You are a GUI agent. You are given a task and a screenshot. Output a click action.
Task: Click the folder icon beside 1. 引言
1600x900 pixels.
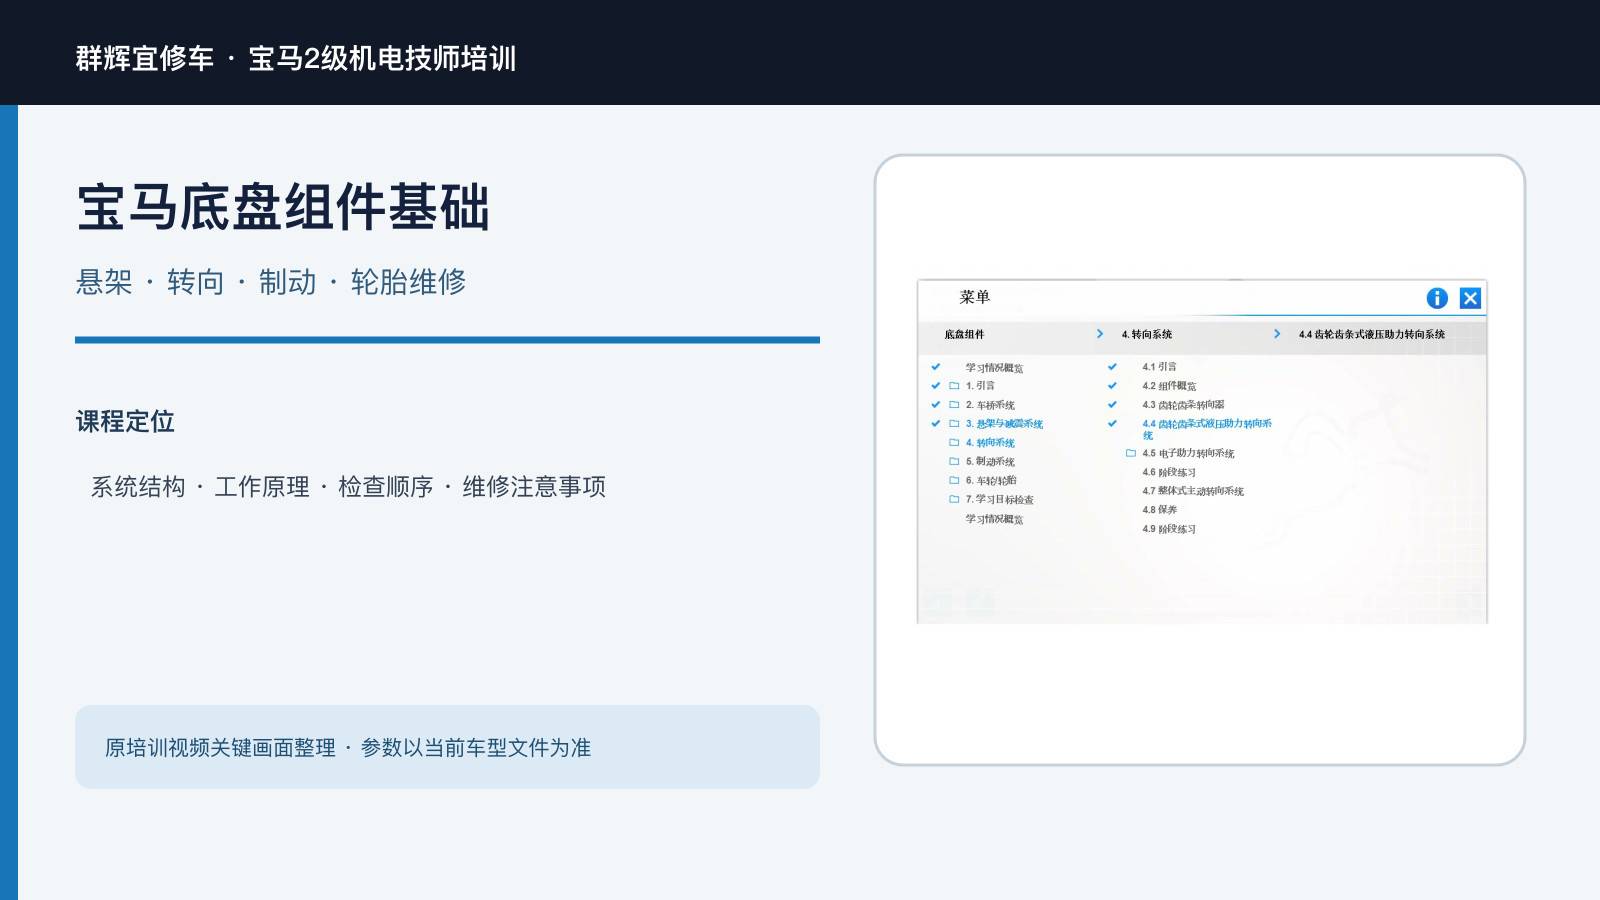(x=954, y=385)
